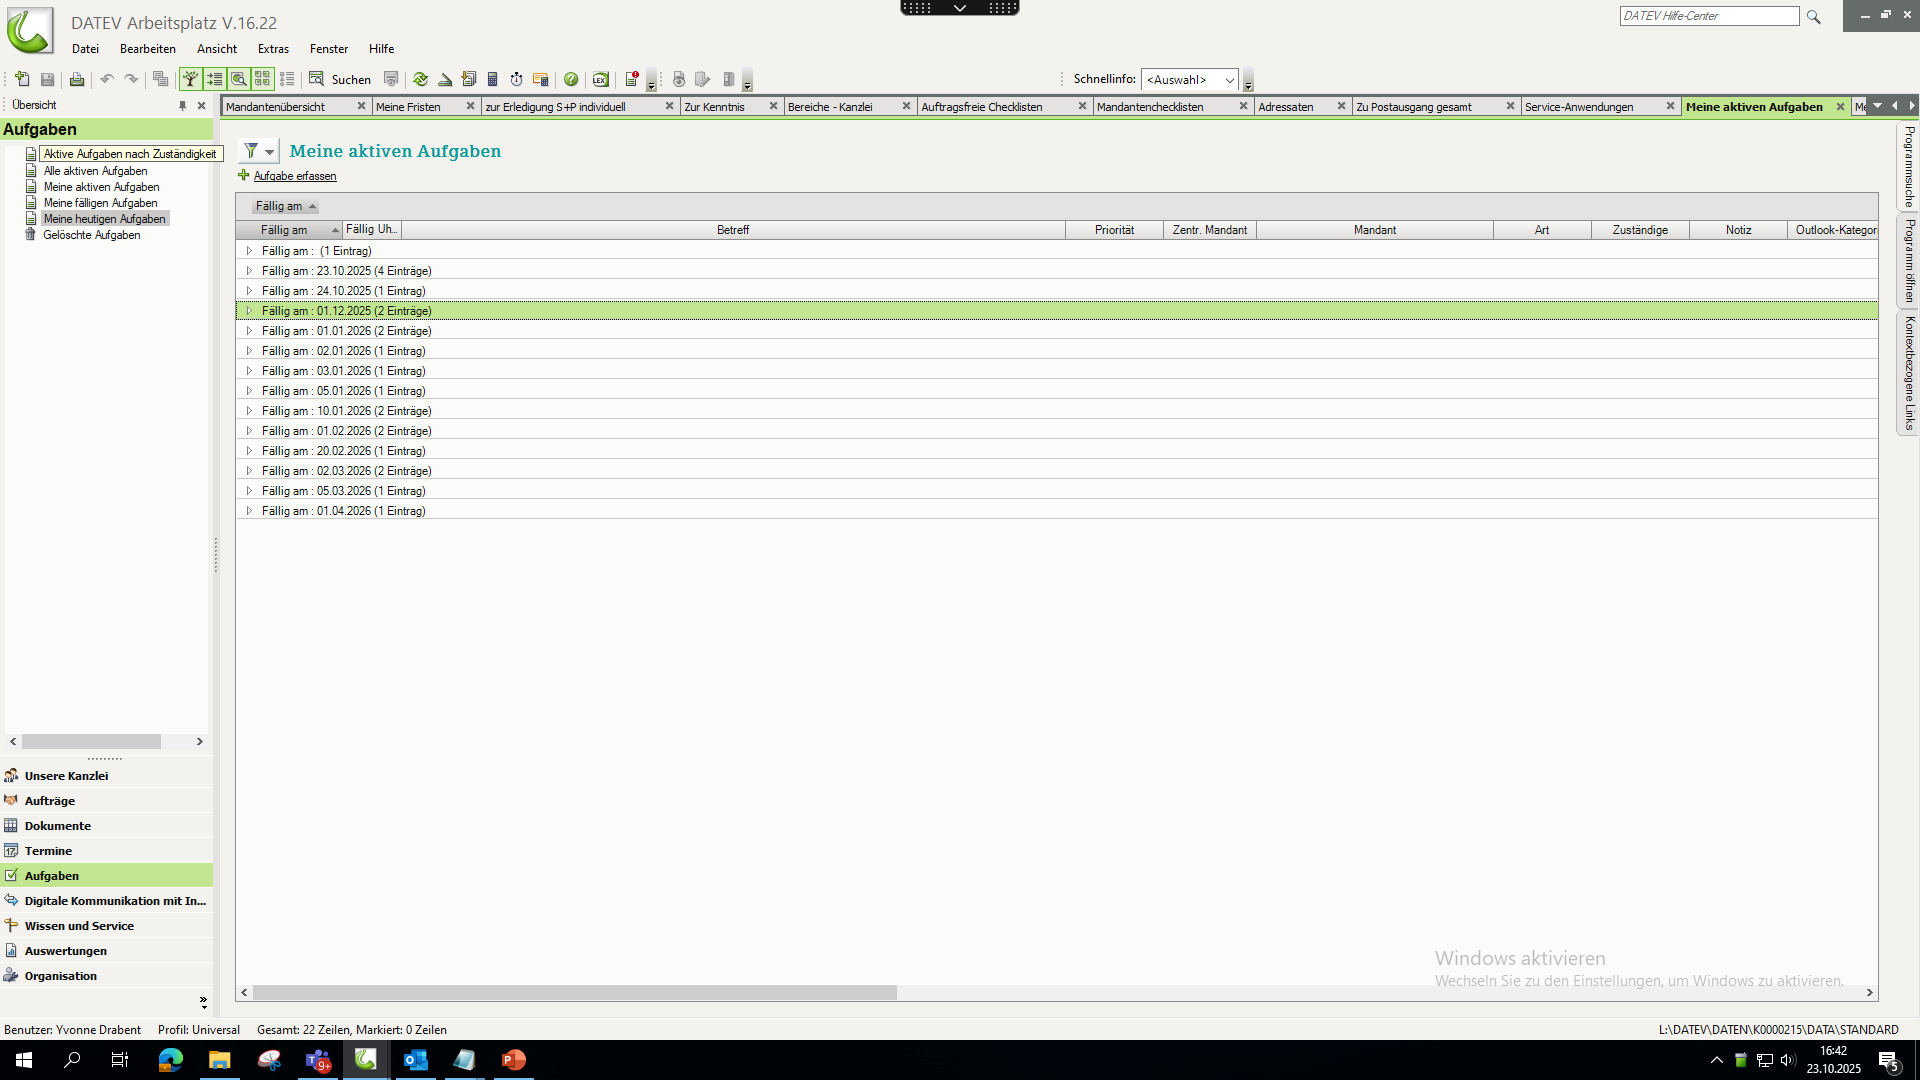
Task: Expand the Fällig am 23.10.2025 group
Action: point(249,271)
